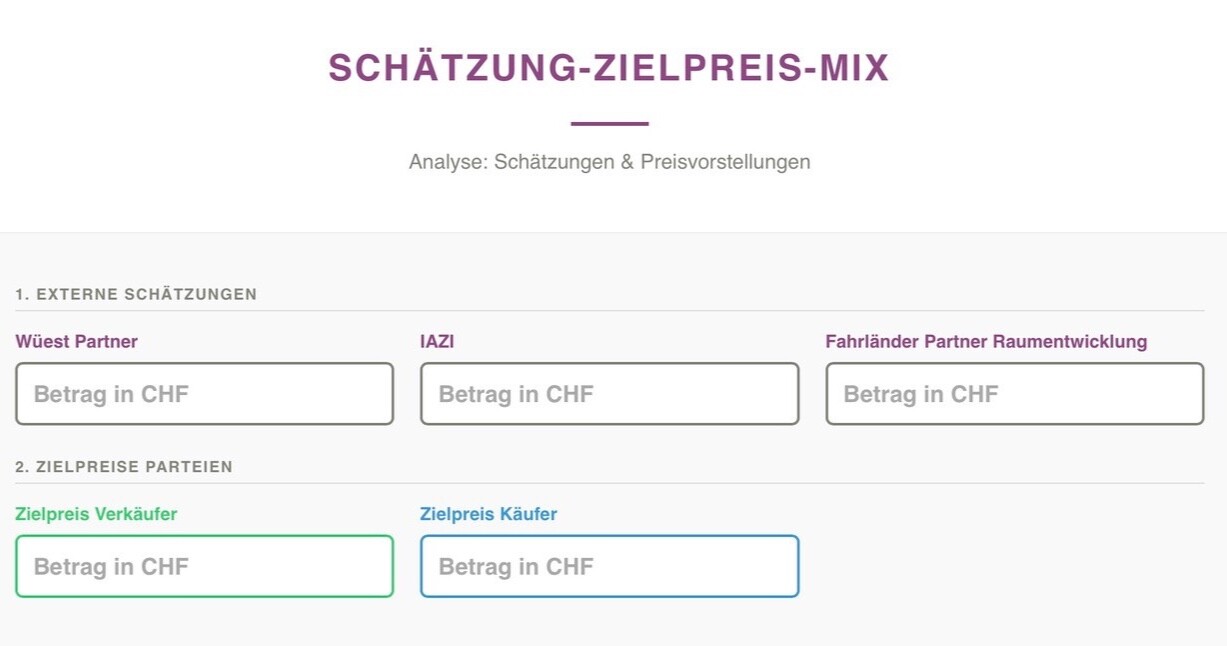Click the blue Zielpreis Käufer label

488,514
